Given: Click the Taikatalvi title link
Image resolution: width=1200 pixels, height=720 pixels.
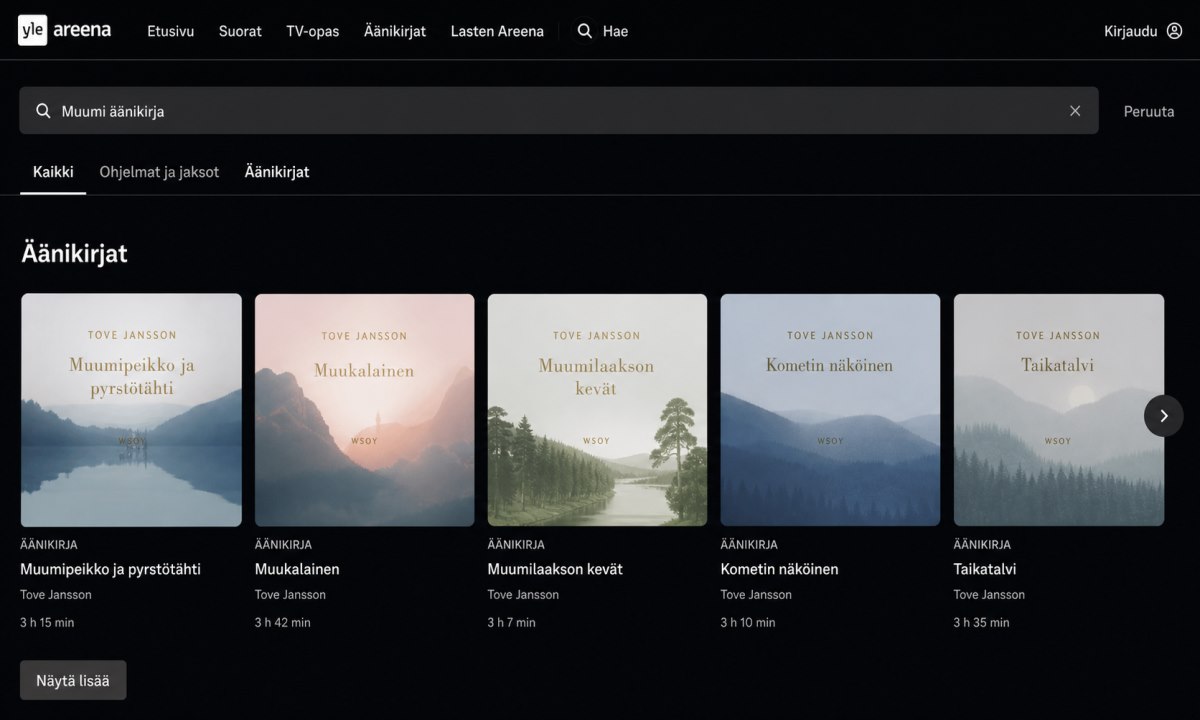Looking at the screenshot, I should point(985,569).
